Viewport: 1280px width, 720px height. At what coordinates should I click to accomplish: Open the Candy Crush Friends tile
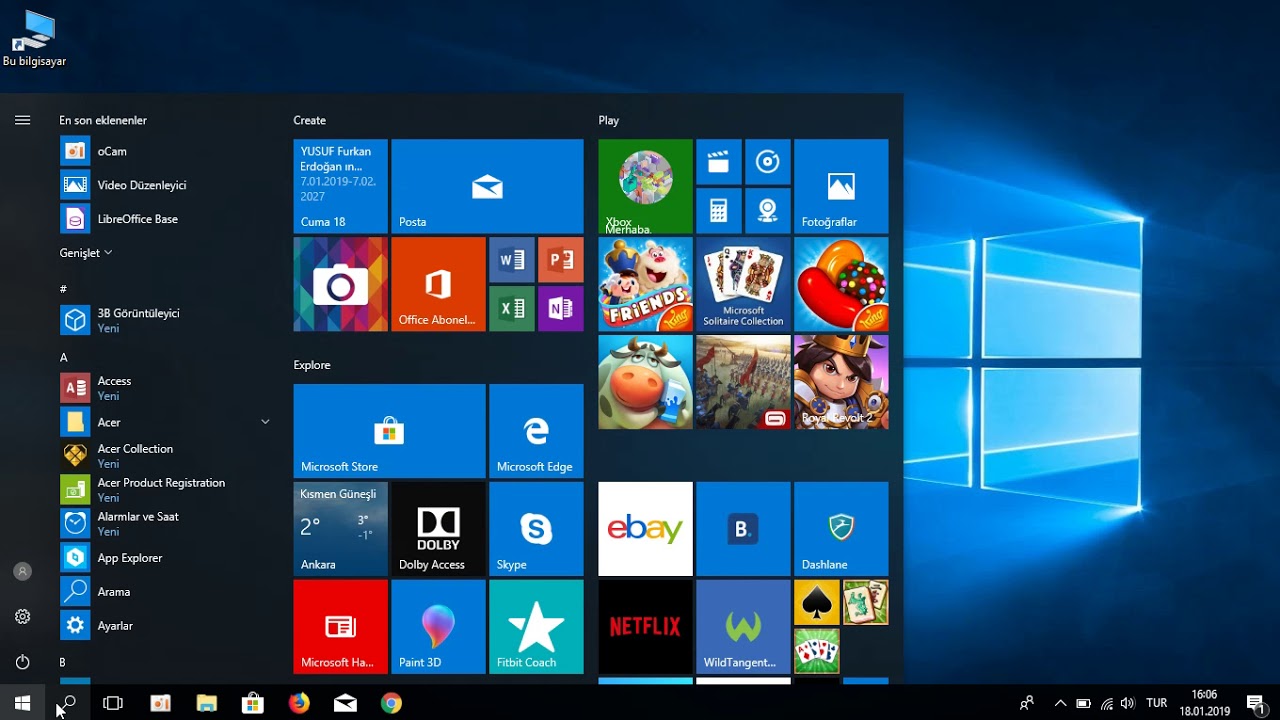[645, 284]
